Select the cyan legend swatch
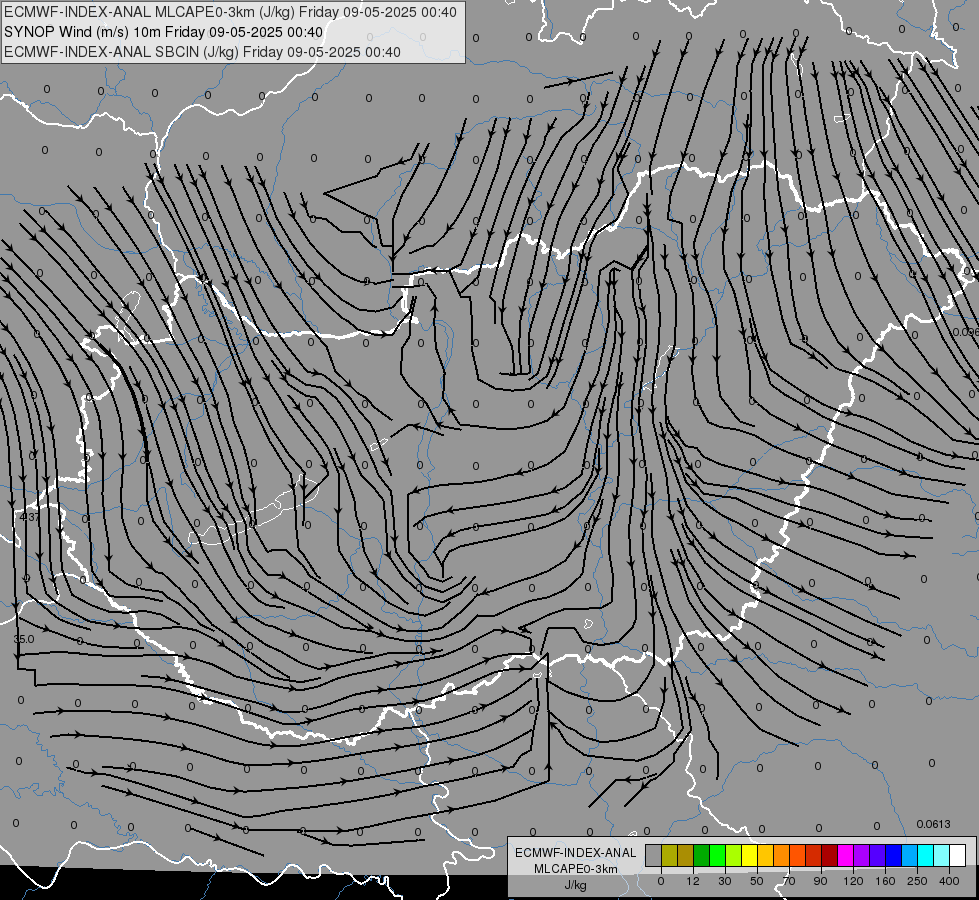 pyautogui.click(x=925, y=855)
